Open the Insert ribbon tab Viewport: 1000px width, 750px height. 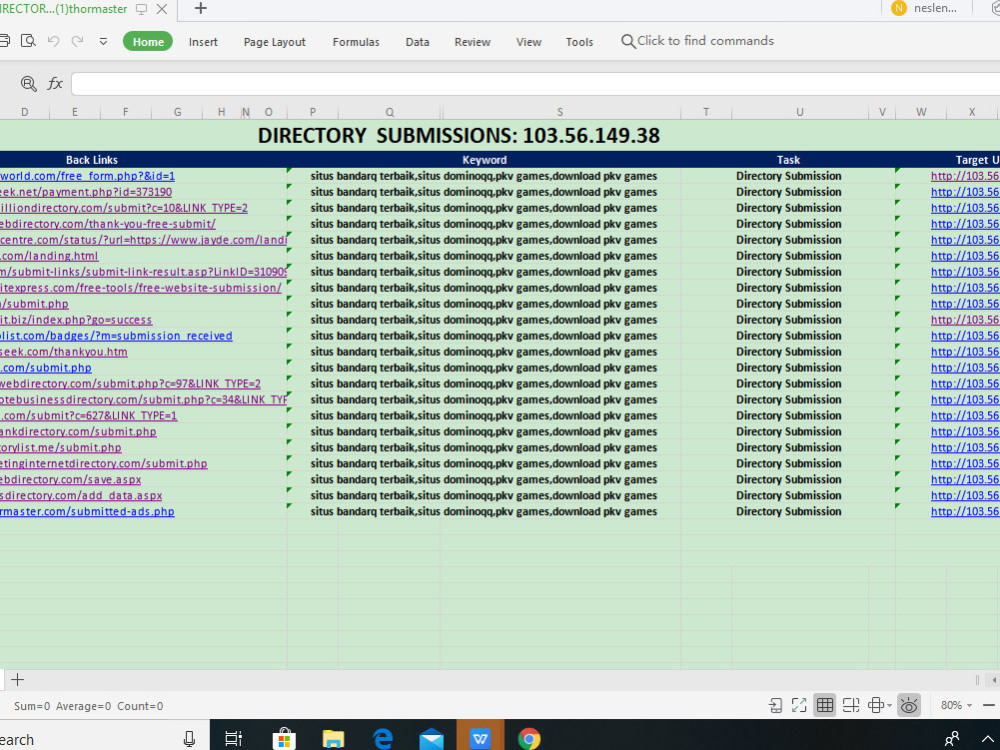pyautogui.click(x=203, y=42)
